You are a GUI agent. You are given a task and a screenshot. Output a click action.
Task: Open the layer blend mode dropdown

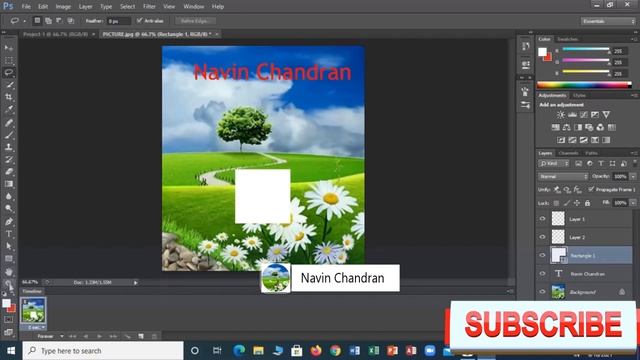point(563,176)
